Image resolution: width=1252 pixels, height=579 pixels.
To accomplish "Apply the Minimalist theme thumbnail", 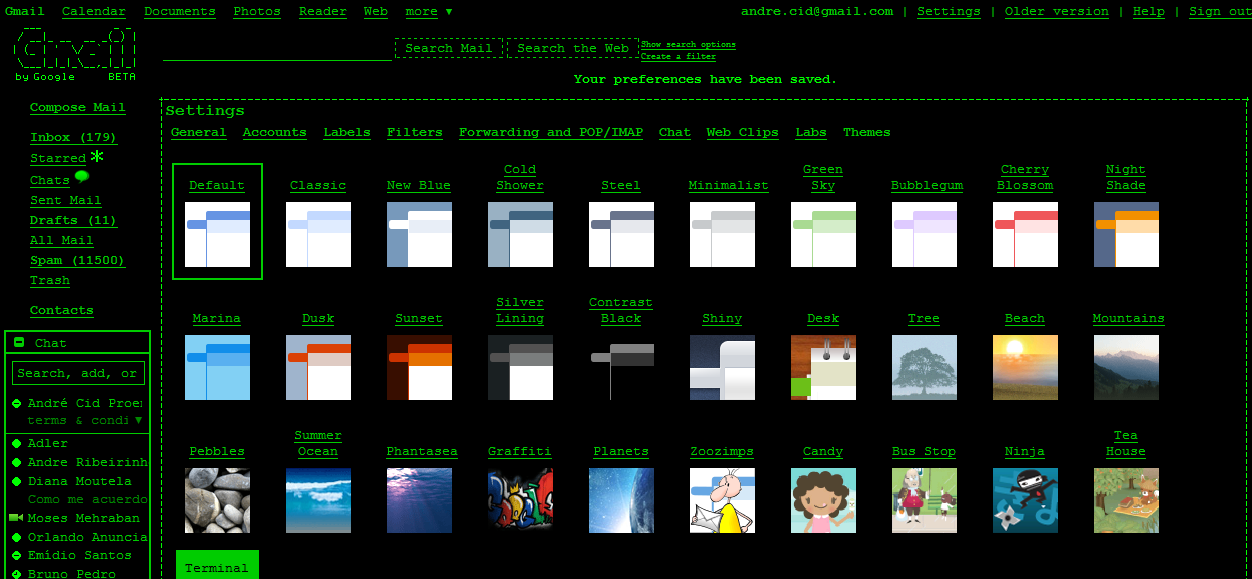I will coord(722,235).
